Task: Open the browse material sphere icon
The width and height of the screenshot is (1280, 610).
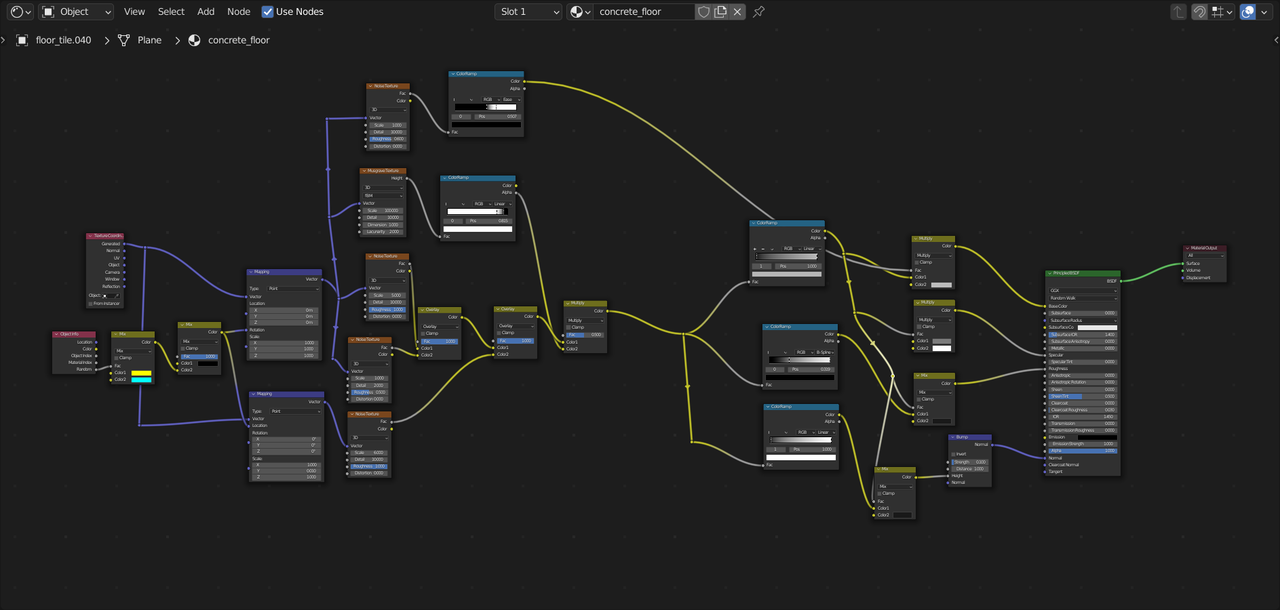Action: click(x=579, y=12)
